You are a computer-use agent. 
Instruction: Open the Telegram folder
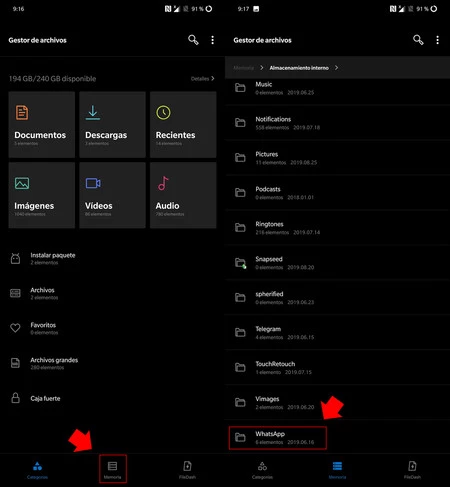click(337, 333)
